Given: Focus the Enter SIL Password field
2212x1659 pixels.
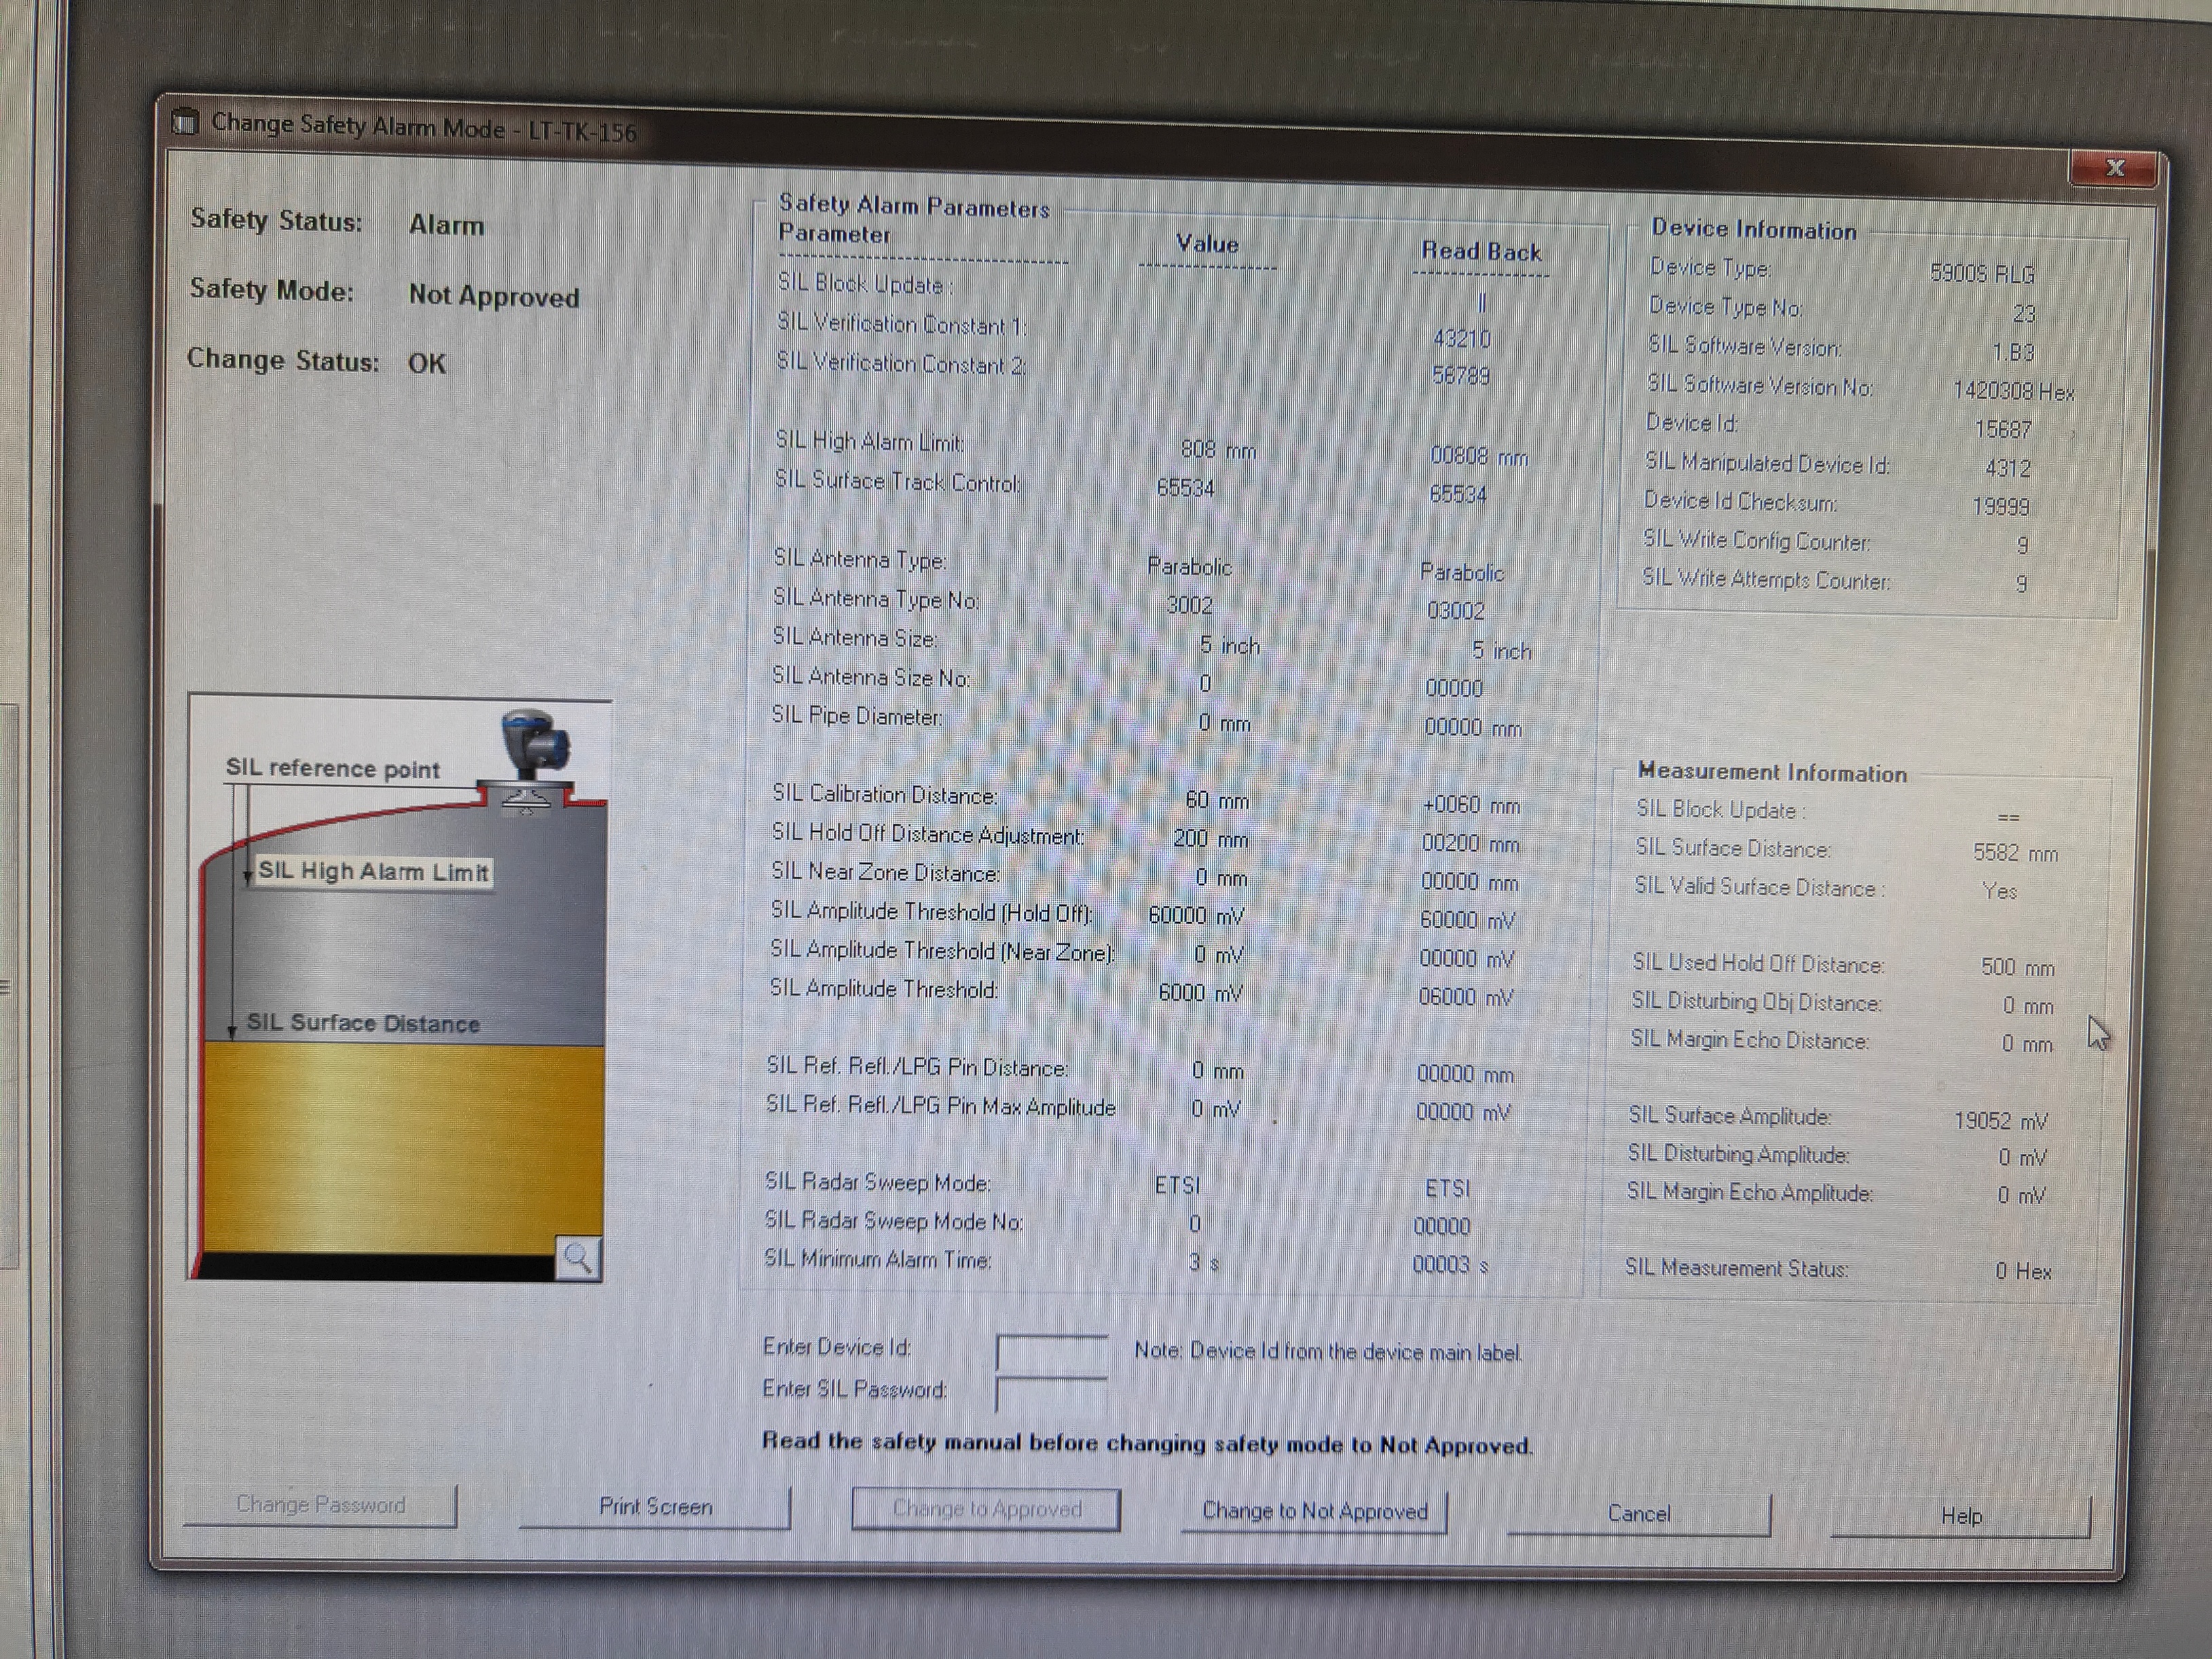Looking at the screenshot, I should pyautogui.click(x=1052, y=1393).
